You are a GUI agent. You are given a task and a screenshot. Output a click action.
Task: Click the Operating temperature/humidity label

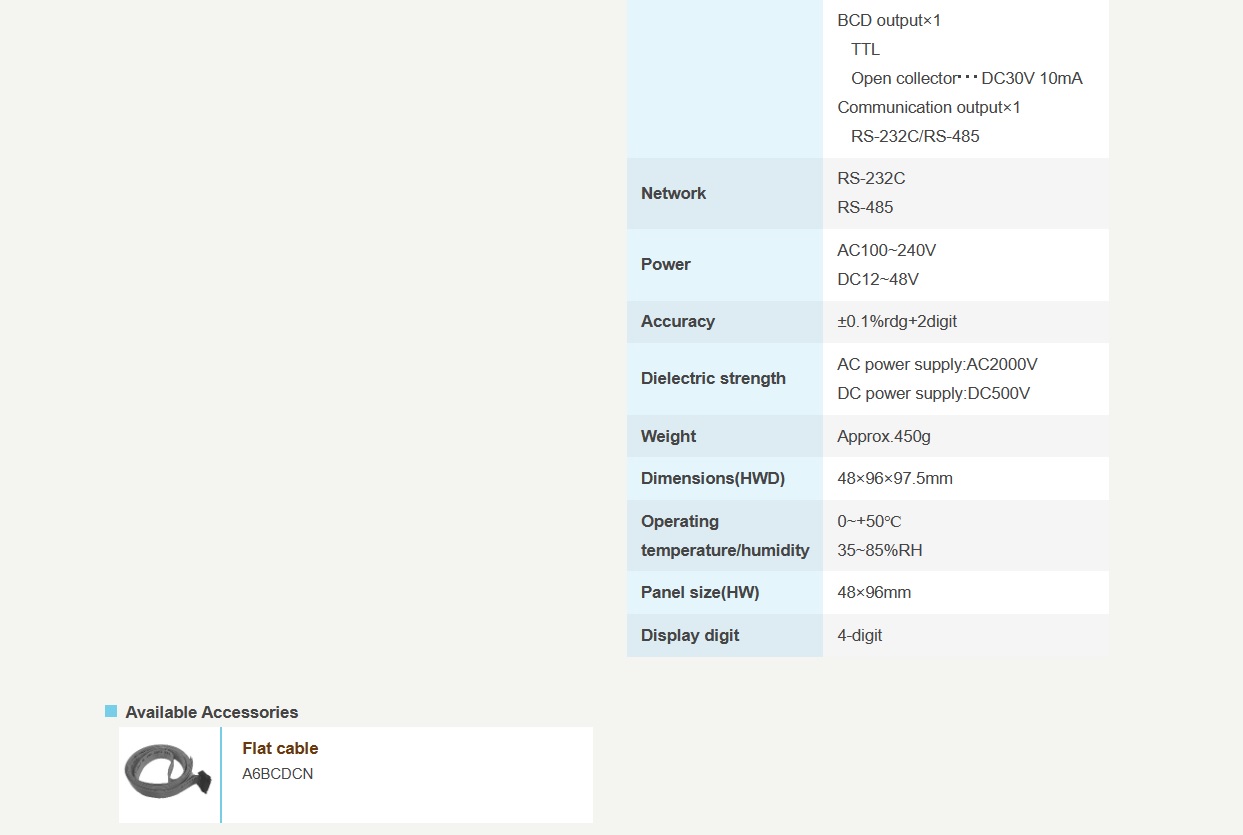tap(724, 535)
